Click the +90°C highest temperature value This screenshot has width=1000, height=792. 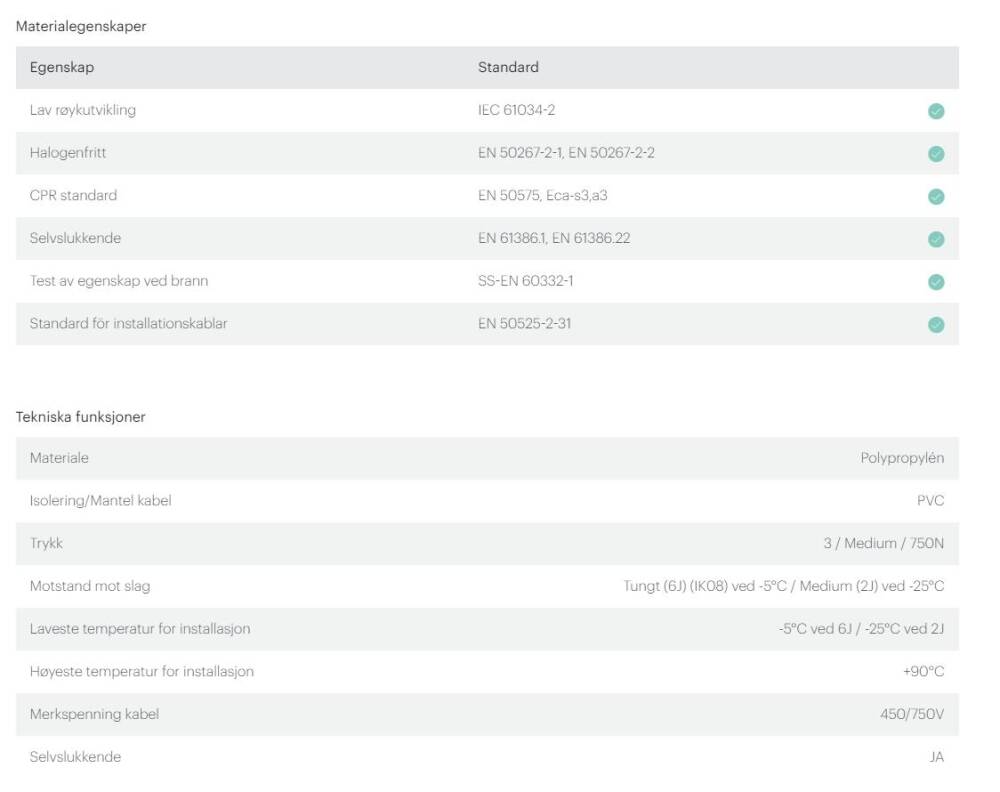pyautogui.click(x=923, y=671)
